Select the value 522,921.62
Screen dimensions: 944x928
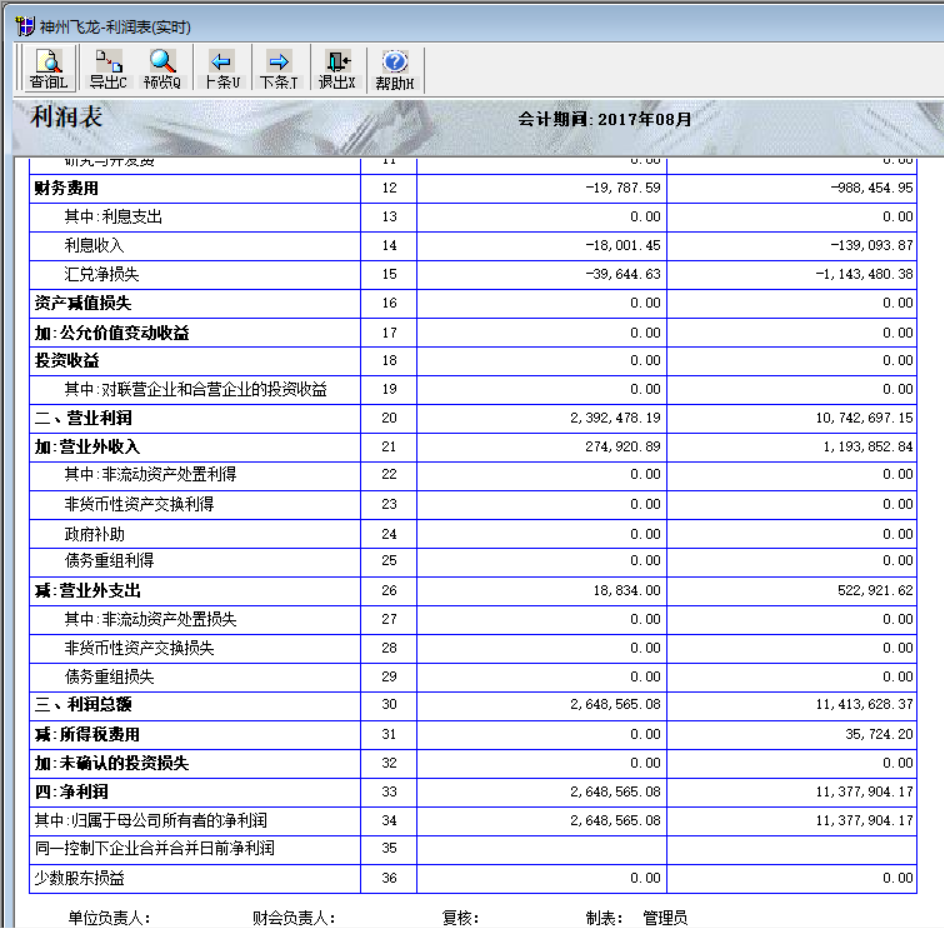875,590
